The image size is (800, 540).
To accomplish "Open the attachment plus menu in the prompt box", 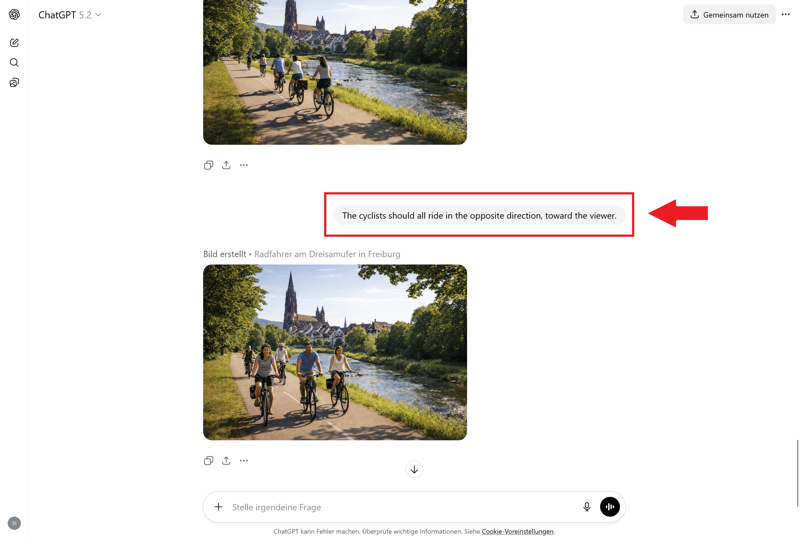I will pos(219,507).
